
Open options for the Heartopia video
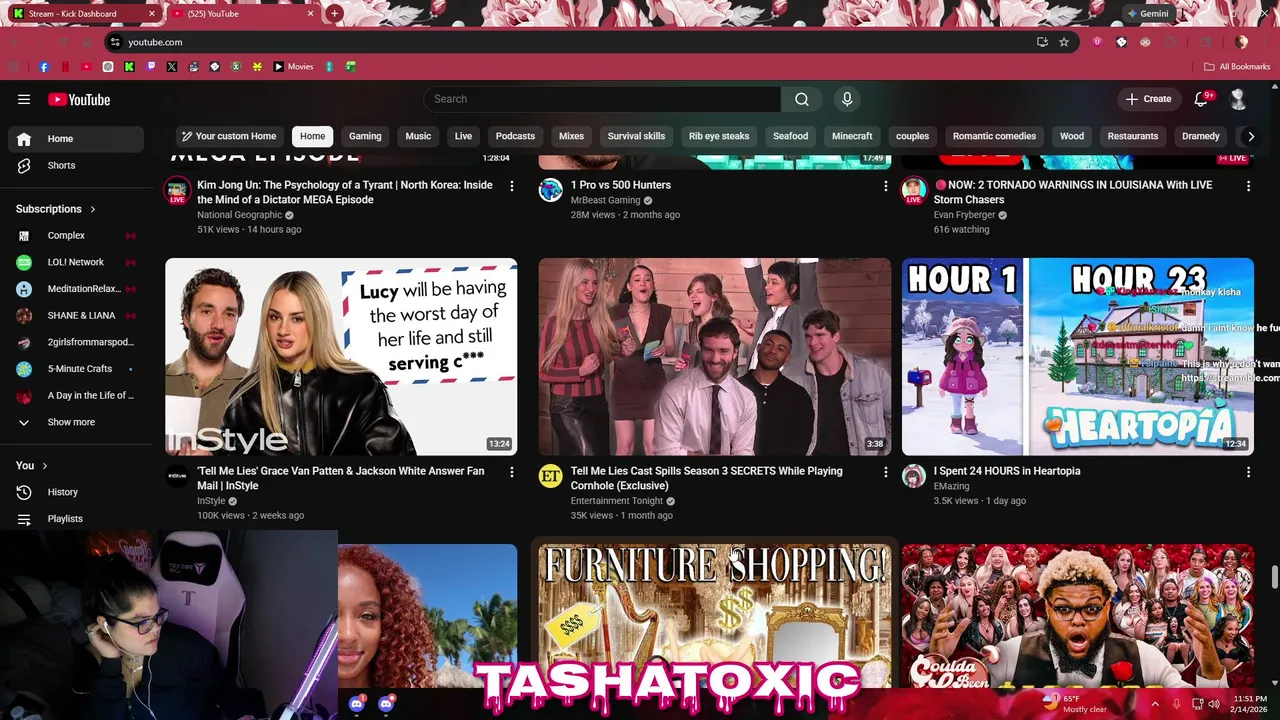1248,472
